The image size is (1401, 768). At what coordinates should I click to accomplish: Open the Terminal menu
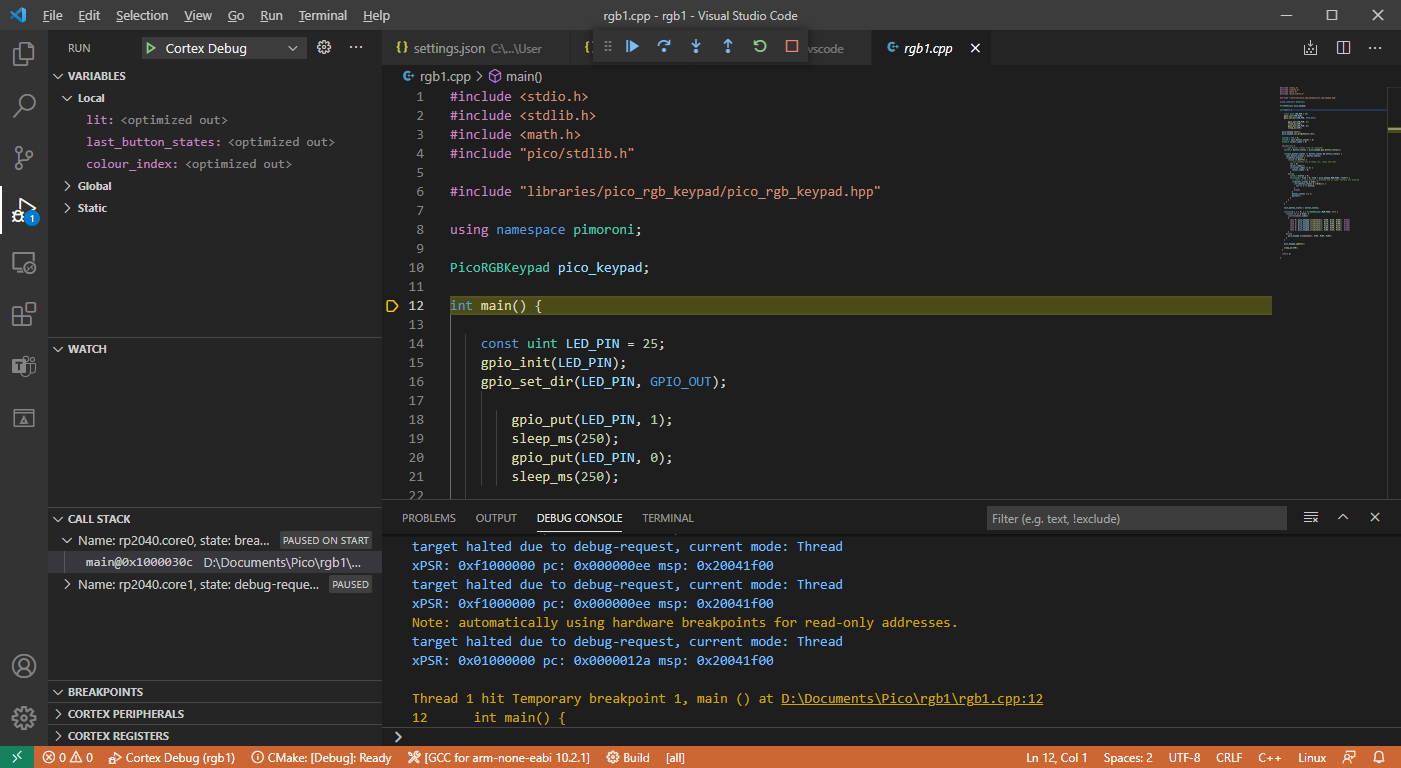tap(322, 16)
